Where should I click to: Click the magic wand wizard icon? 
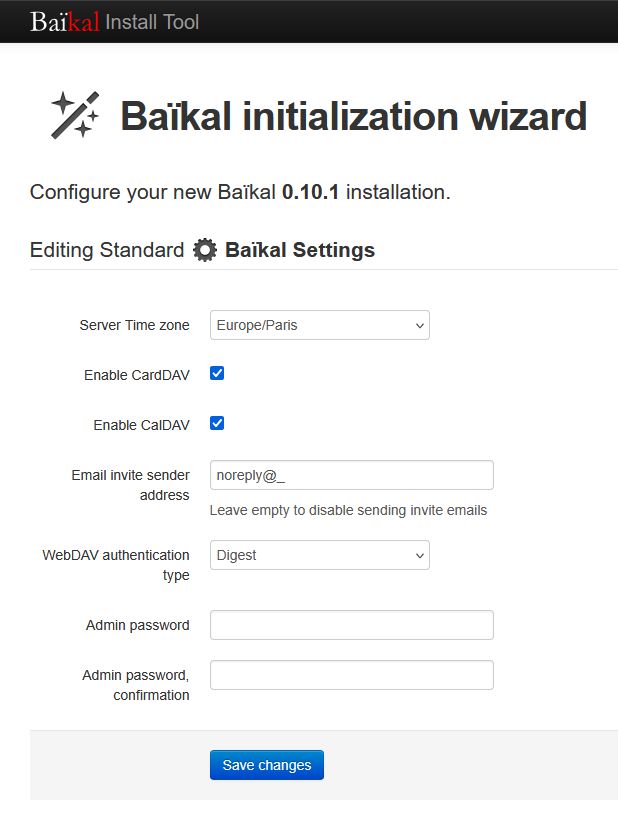(75, 115)
